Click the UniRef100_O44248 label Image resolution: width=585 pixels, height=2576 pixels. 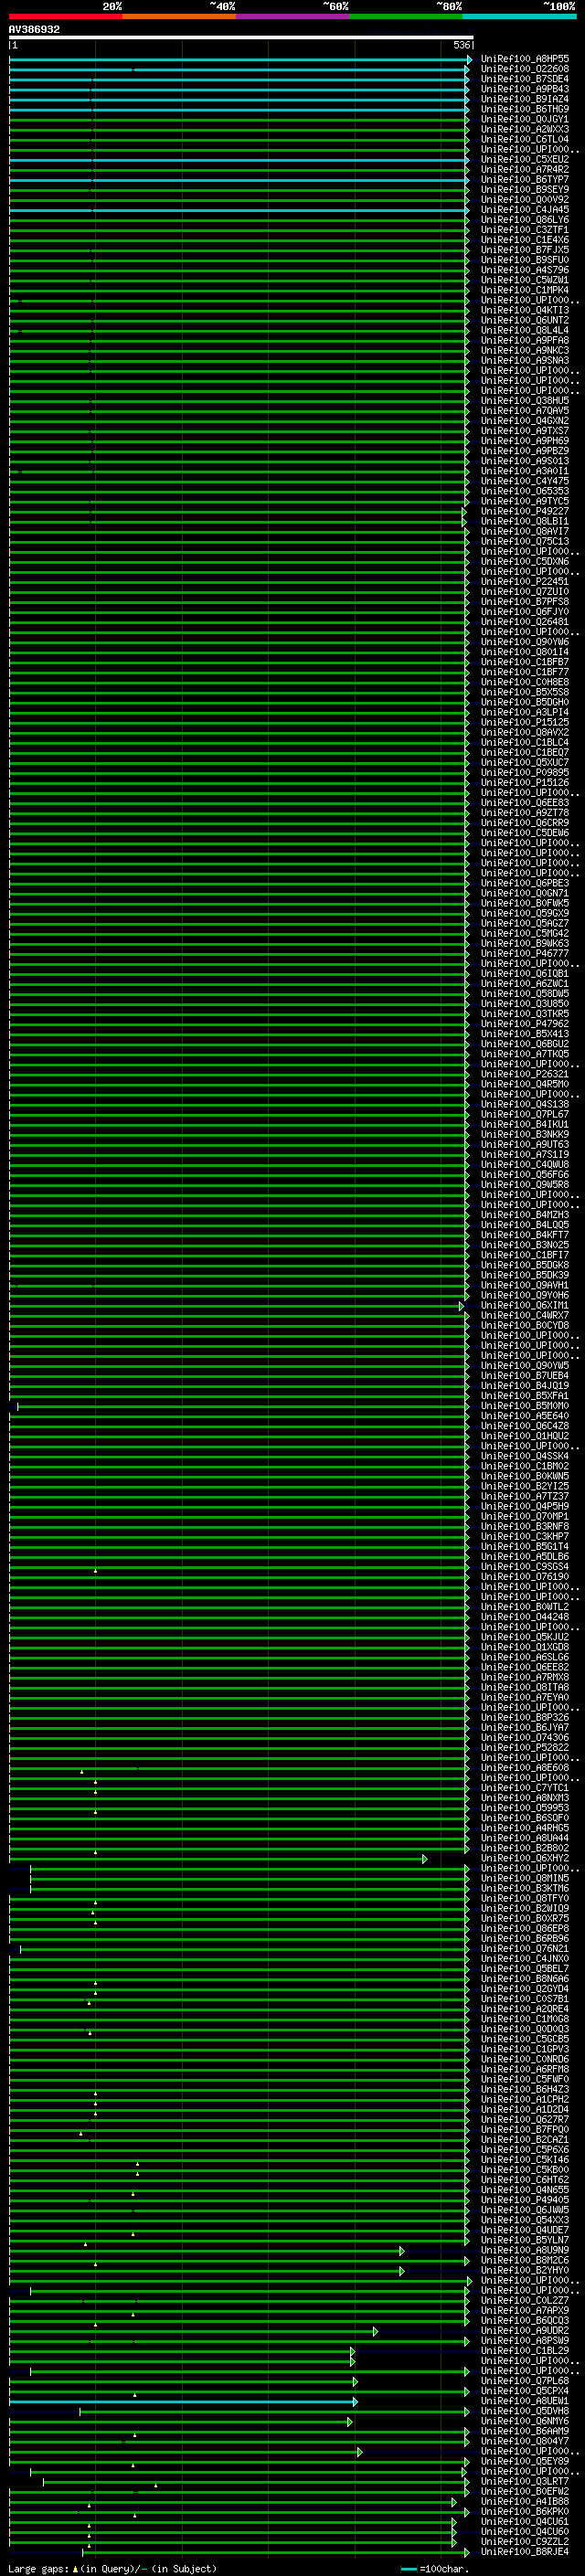[524, 1617]
